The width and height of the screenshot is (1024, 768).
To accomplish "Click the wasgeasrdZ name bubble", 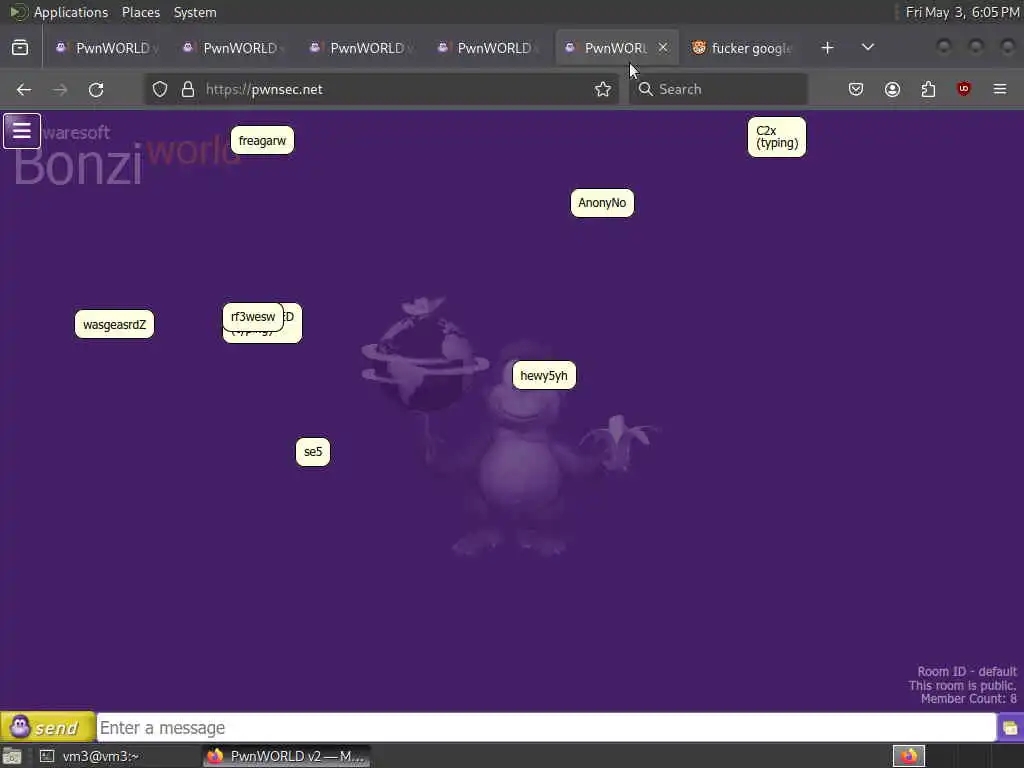I will click(x=114, y=325).
